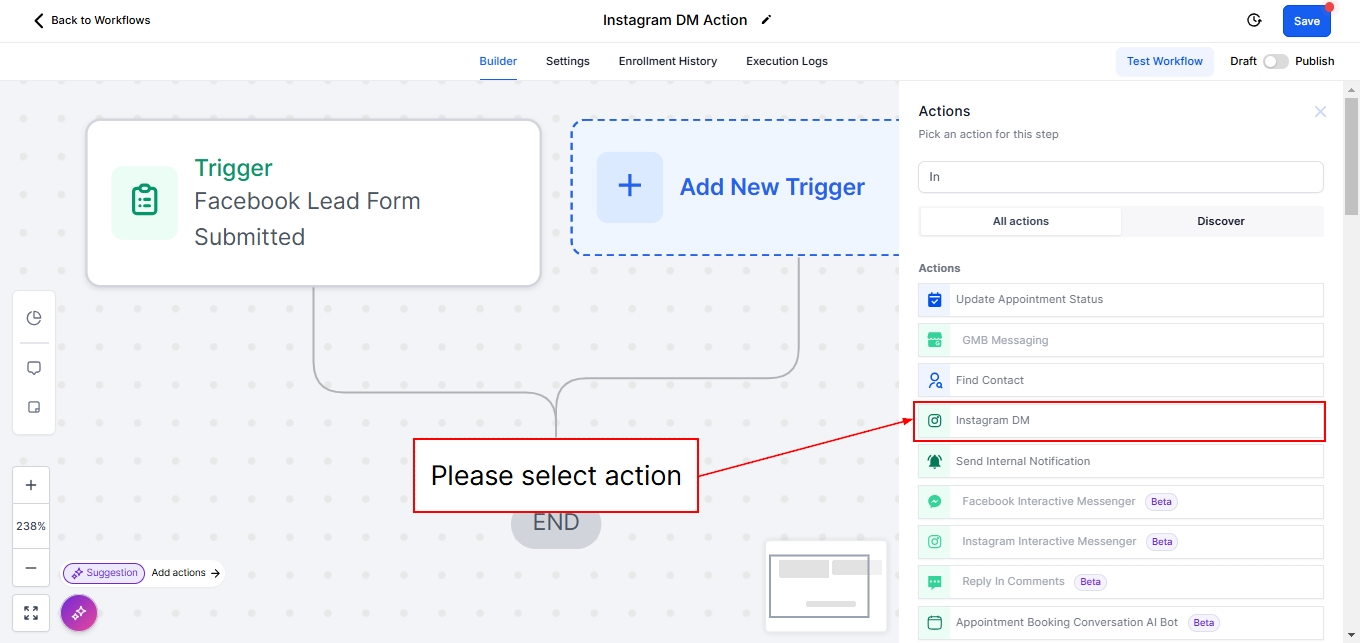The image size is (1360, 643).
Task: Click the Save button
Action: [x=1306, y=21]
